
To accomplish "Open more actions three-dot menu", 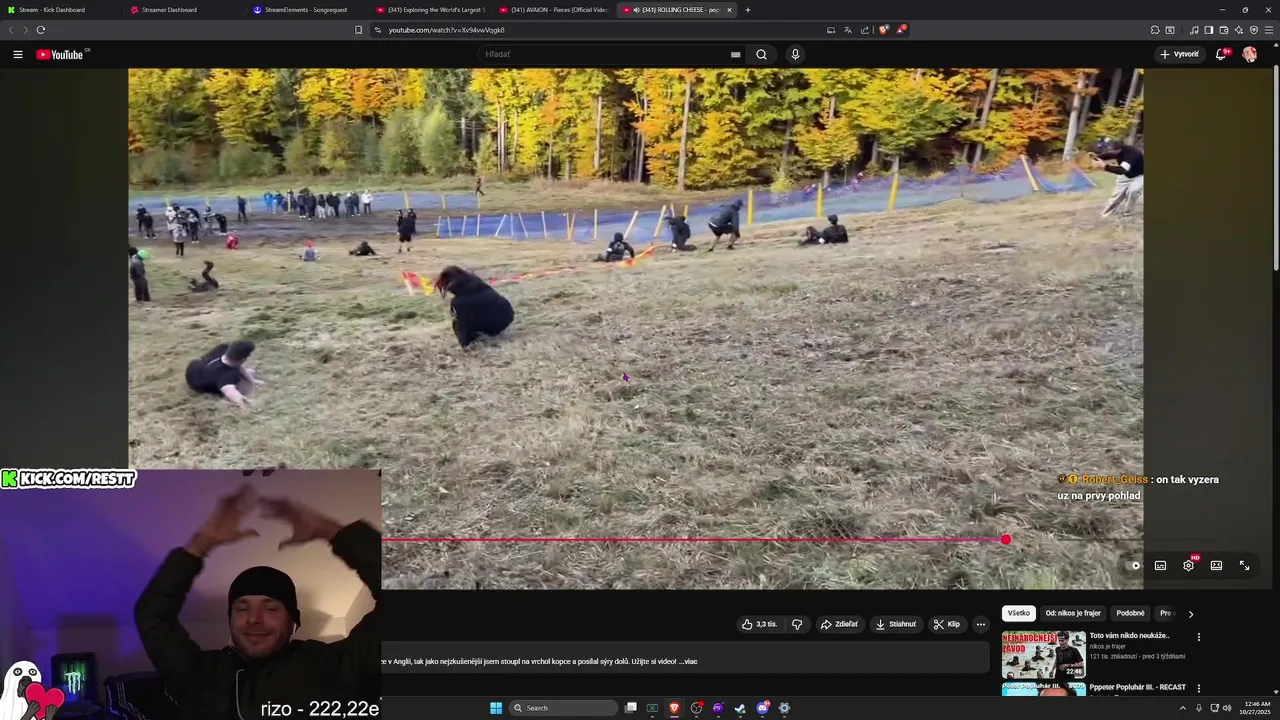I will pyautogui.click(x=981, y=624).
